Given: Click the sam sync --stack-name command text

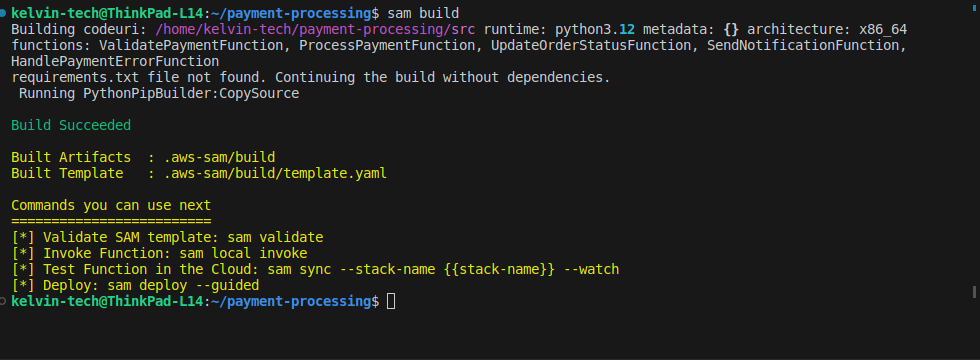Looking at the screenshot, I should point(443,269).
